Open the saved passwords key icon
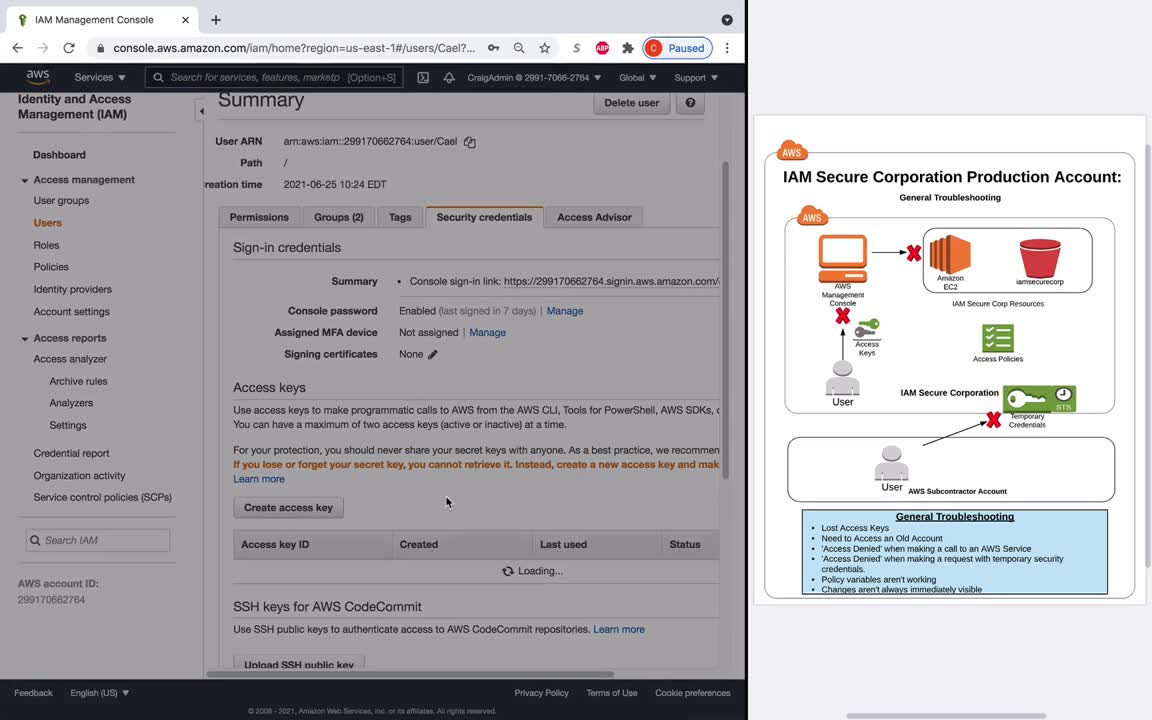The image size is (1152, 720). coord(494,48)
